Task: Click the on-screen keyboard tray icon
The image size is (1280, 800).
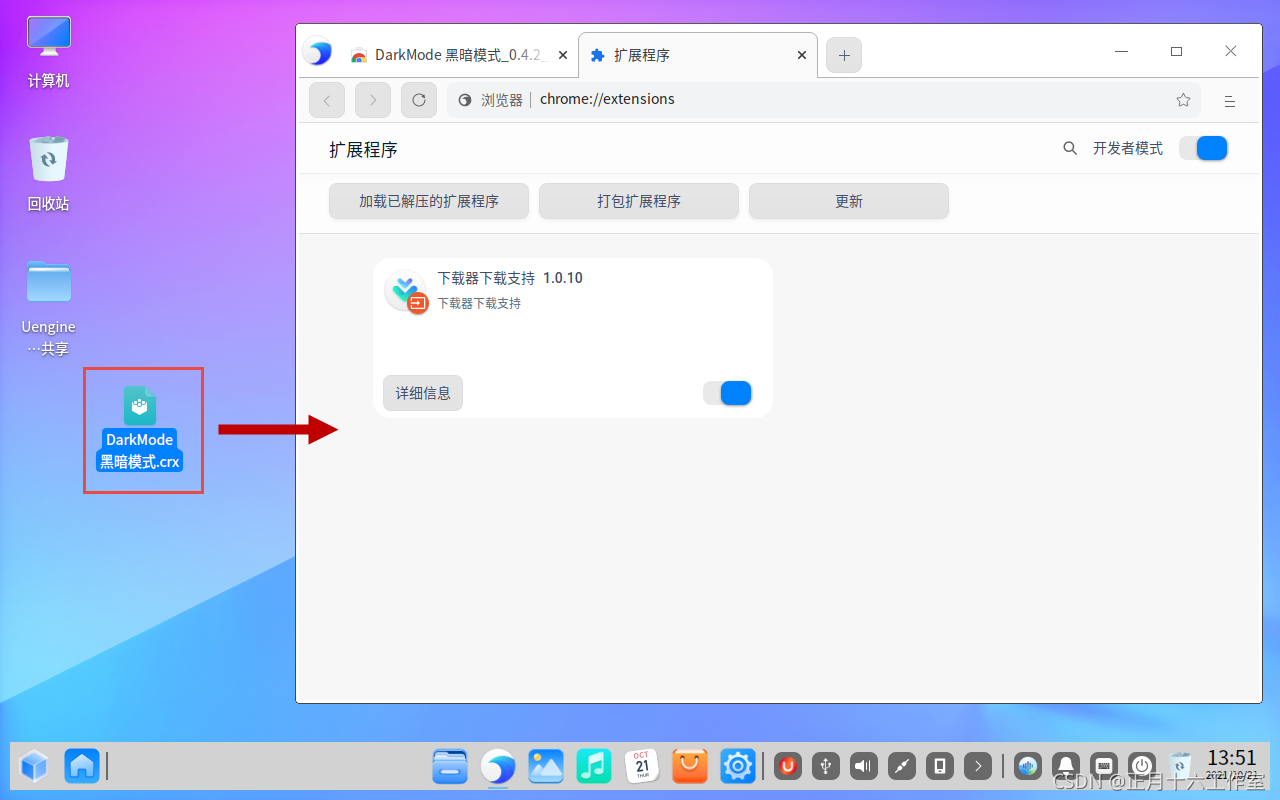Action: [x=1104, y=767]
